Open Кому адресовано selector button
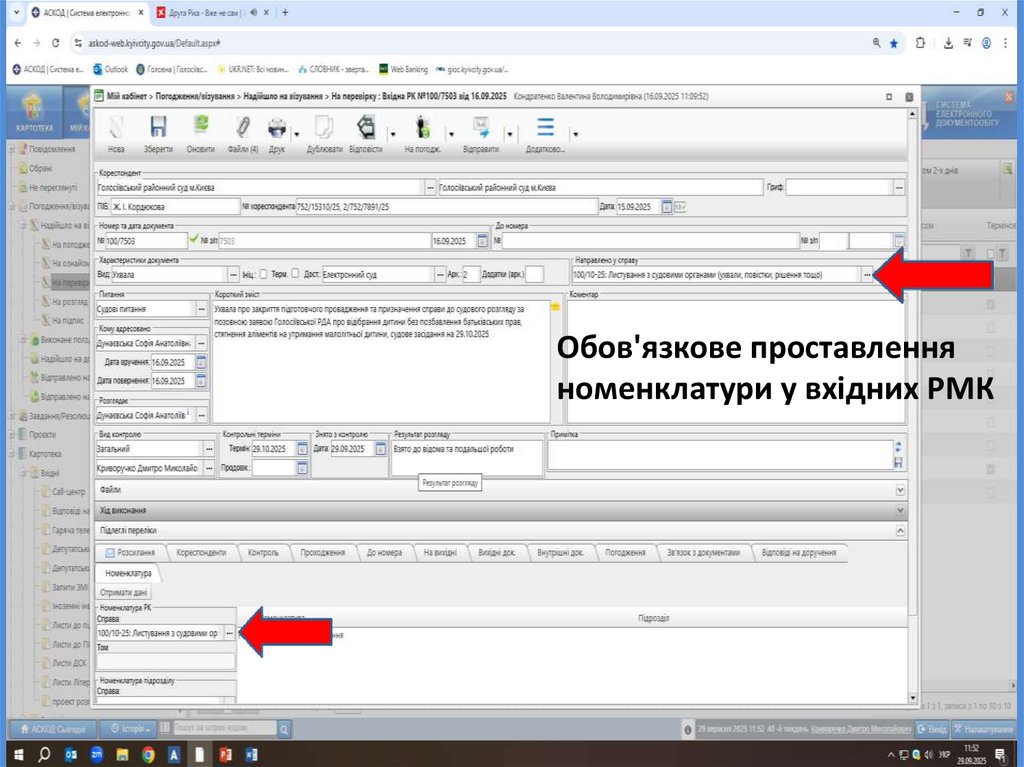 pos(202,343)
